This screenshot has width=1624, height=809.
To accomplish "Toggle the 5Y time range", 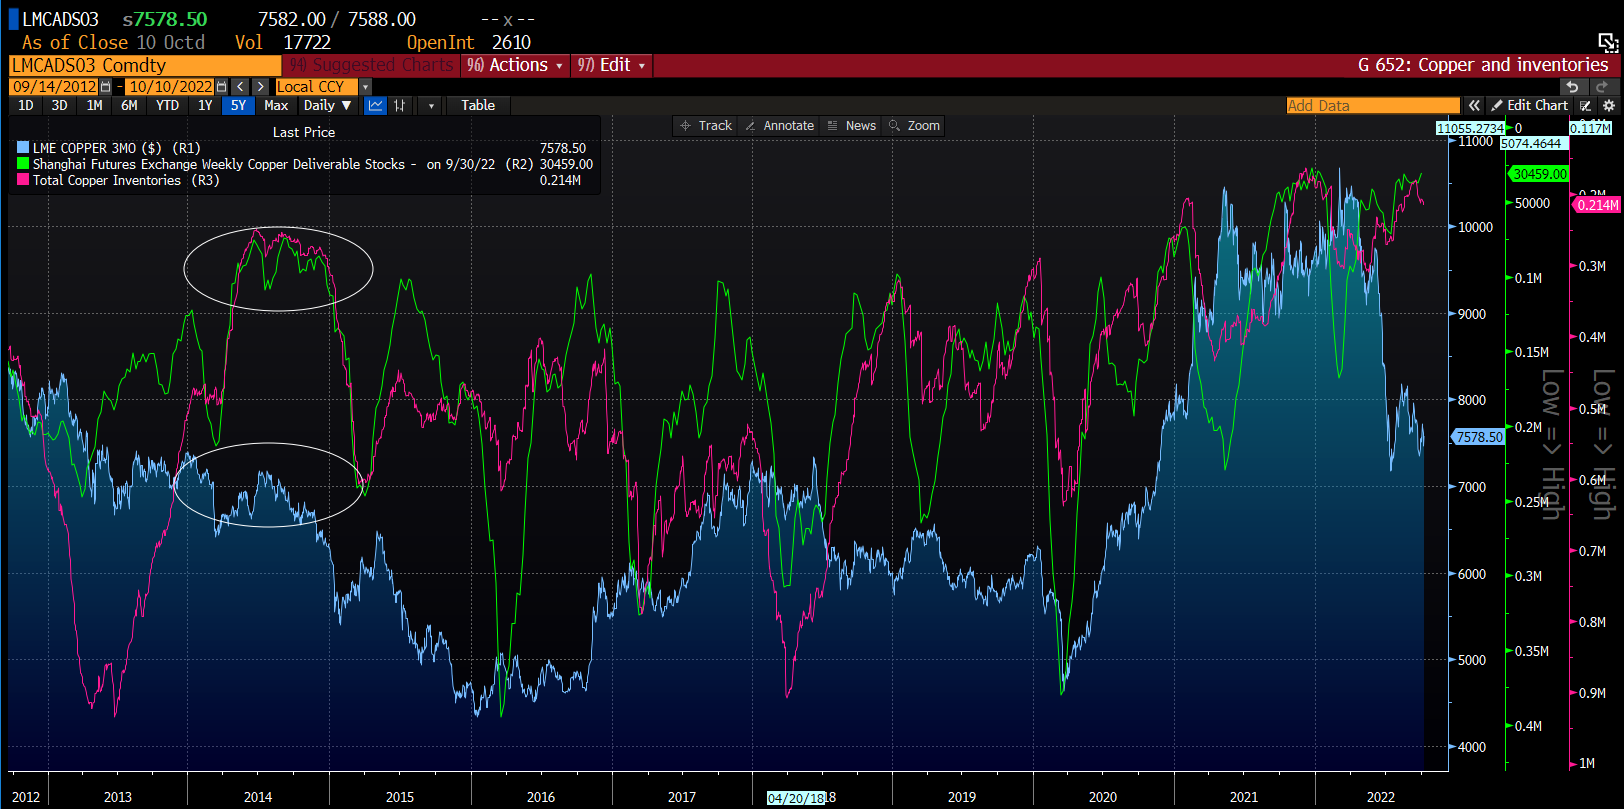I will click(x=238, y=105).
